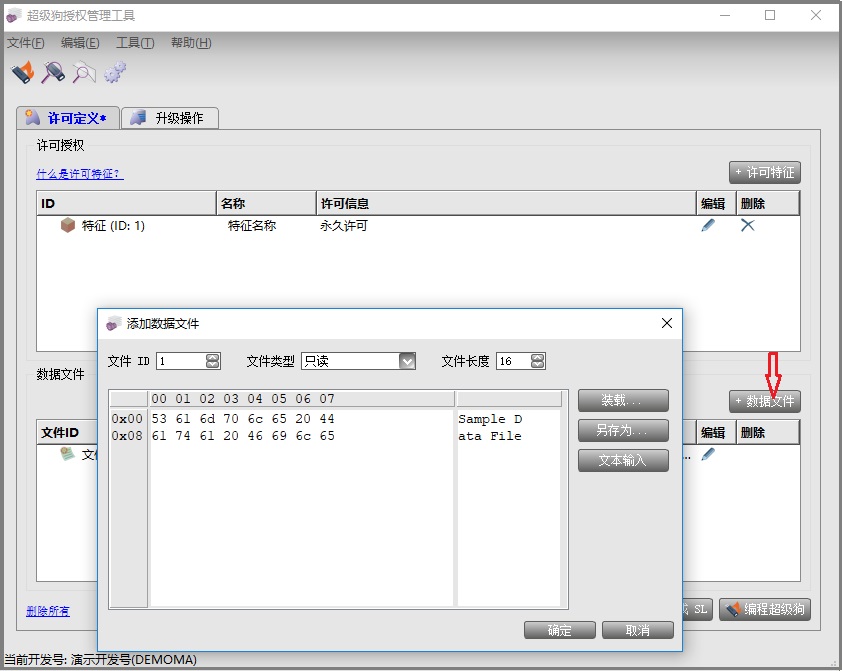This screenshot has height=671, width=842.
Task: Click the pencil edit icon in data file row
Action: coord(708,454)
